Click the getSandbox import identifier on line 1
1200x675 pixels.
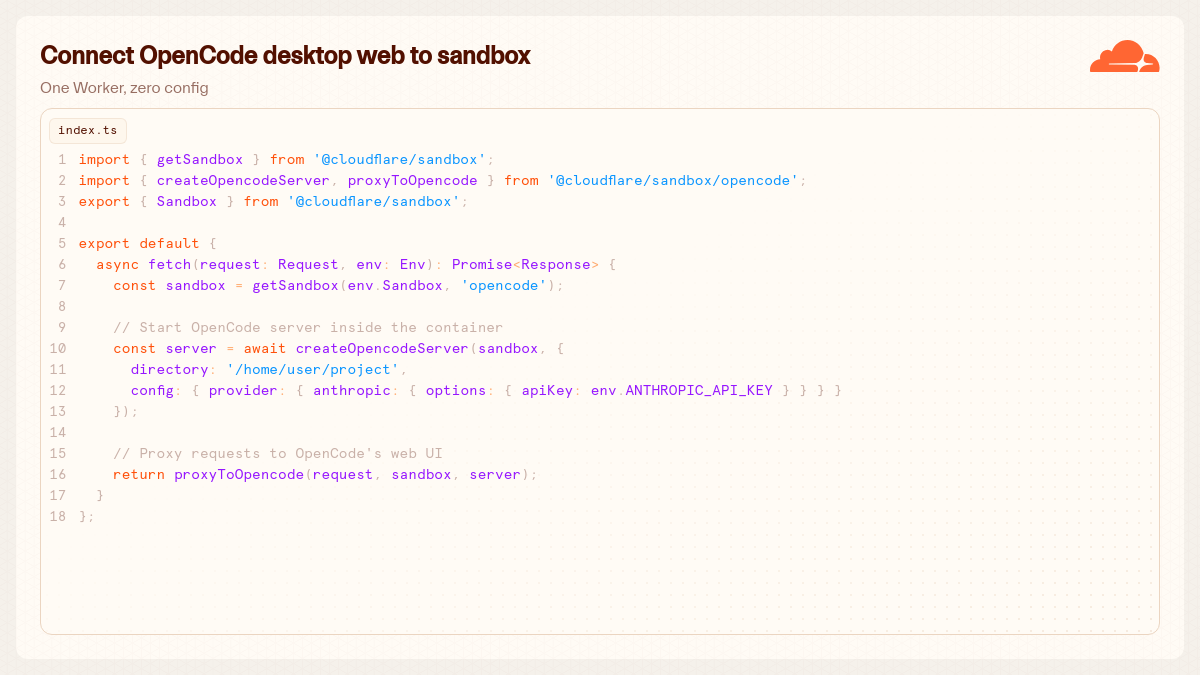(200, 159)
